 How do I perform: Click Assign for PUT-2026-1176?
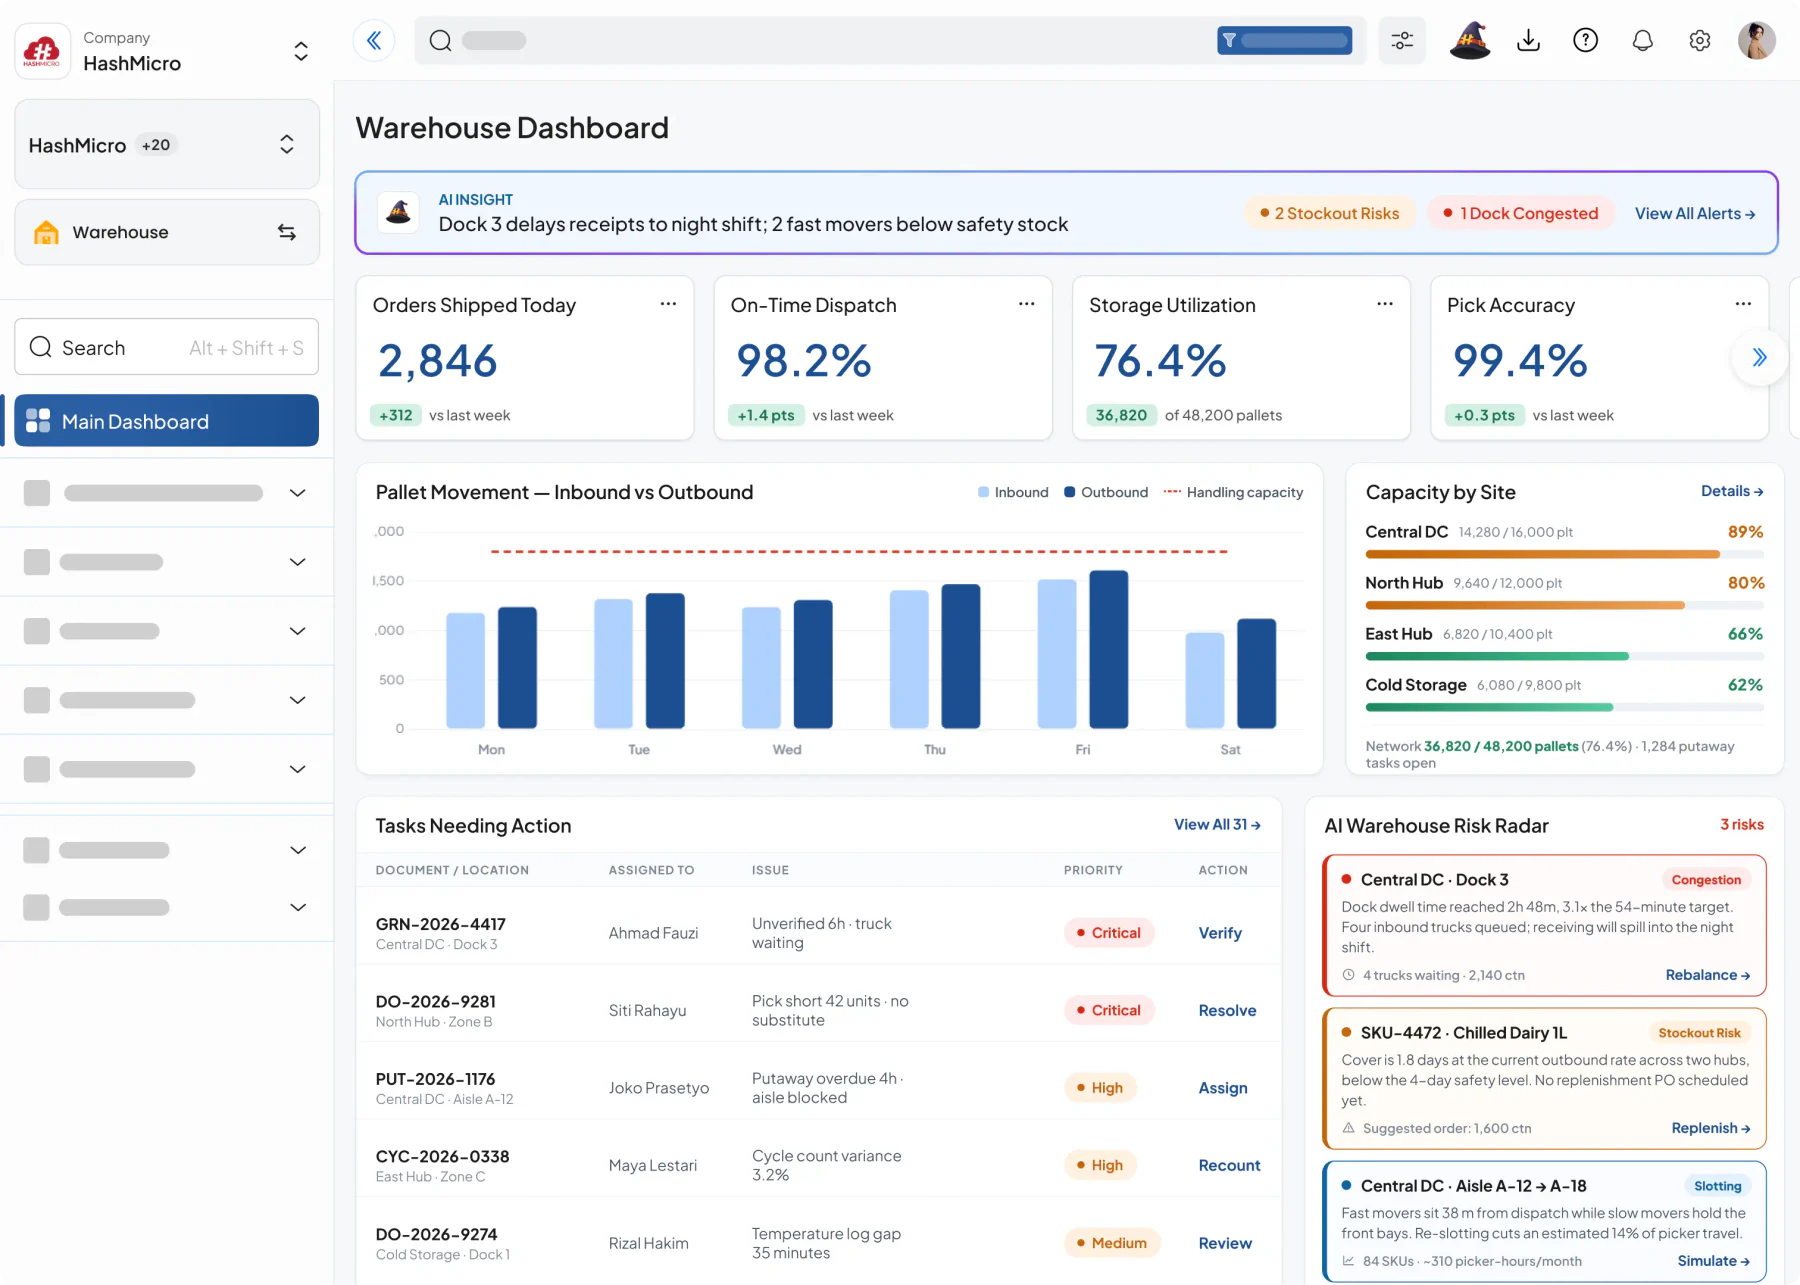pyautogui.click(x=1223, y=1088)
